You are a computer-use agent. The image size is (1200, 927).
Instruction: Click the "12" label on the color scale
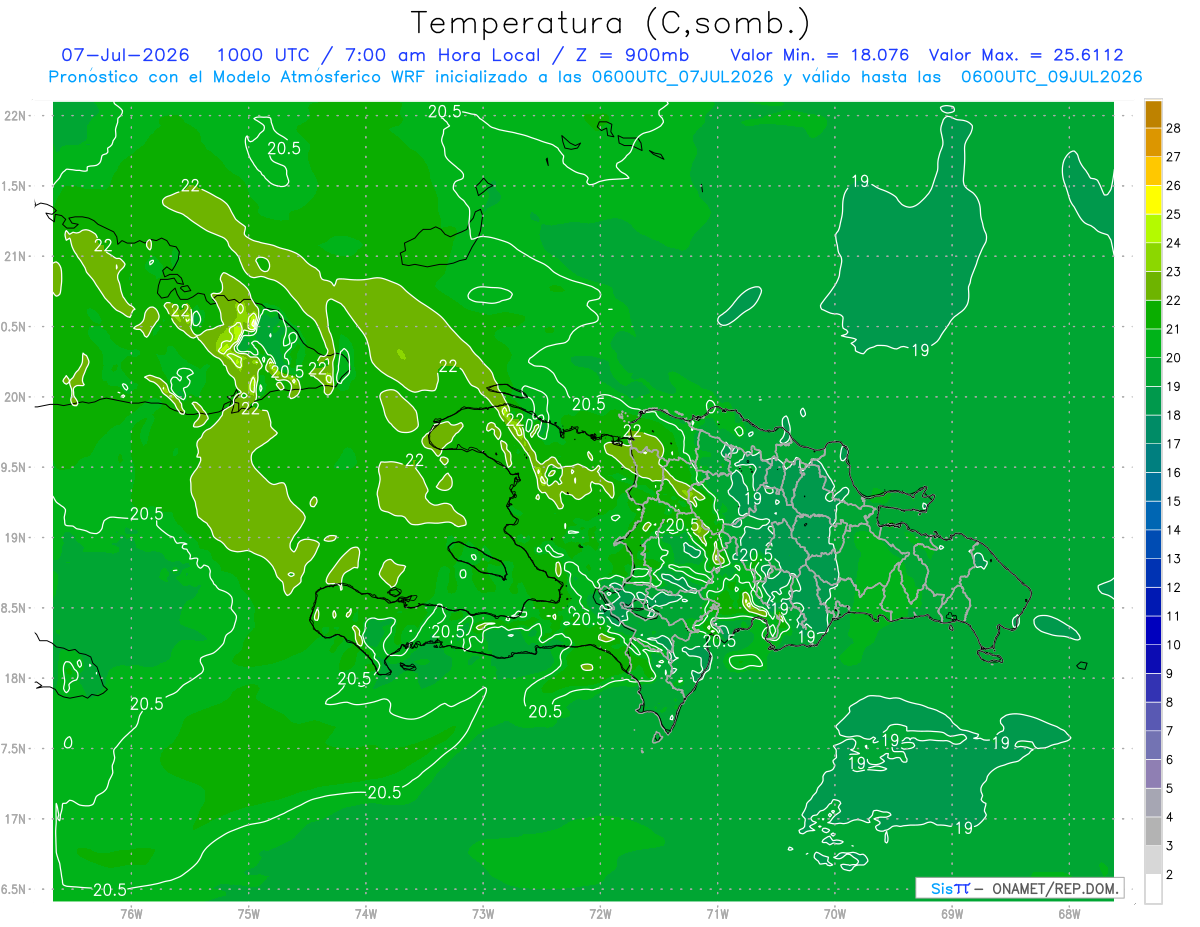point(1174,588)
